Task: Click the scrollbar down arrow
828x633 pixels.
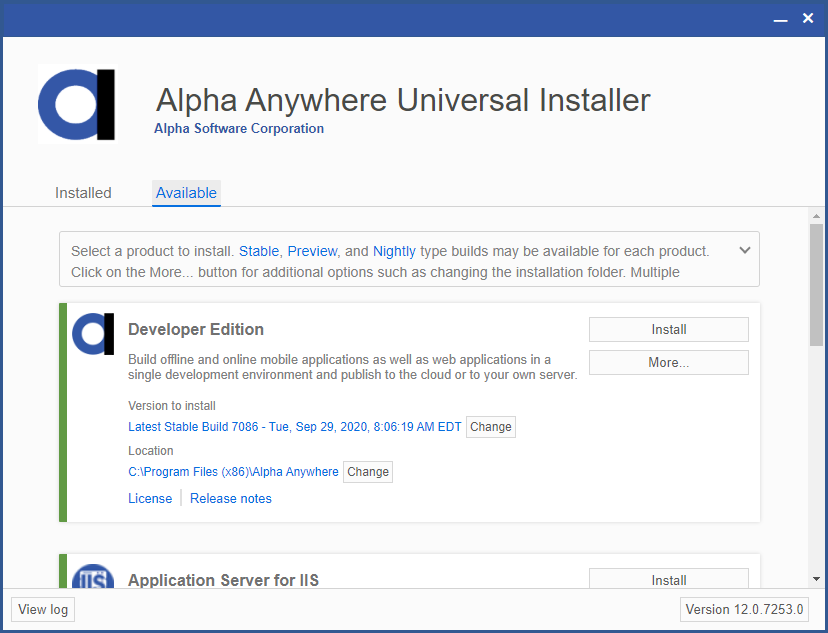Action: tap(816, 579)
